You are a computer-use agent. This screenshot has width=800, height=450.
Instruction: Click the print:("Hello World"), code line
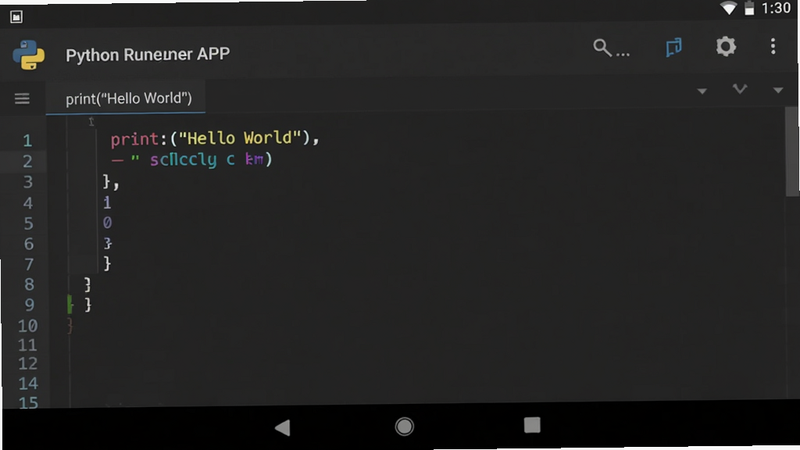click(215, 138)
